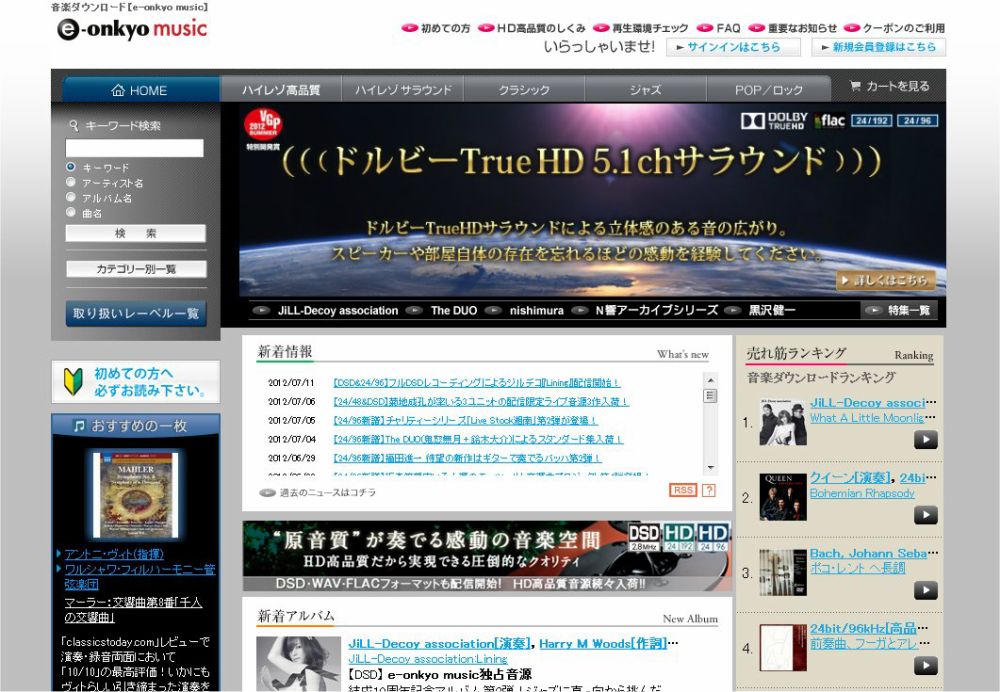
Task: Click the 原音質 DSD HD banner
Action: 487,556
